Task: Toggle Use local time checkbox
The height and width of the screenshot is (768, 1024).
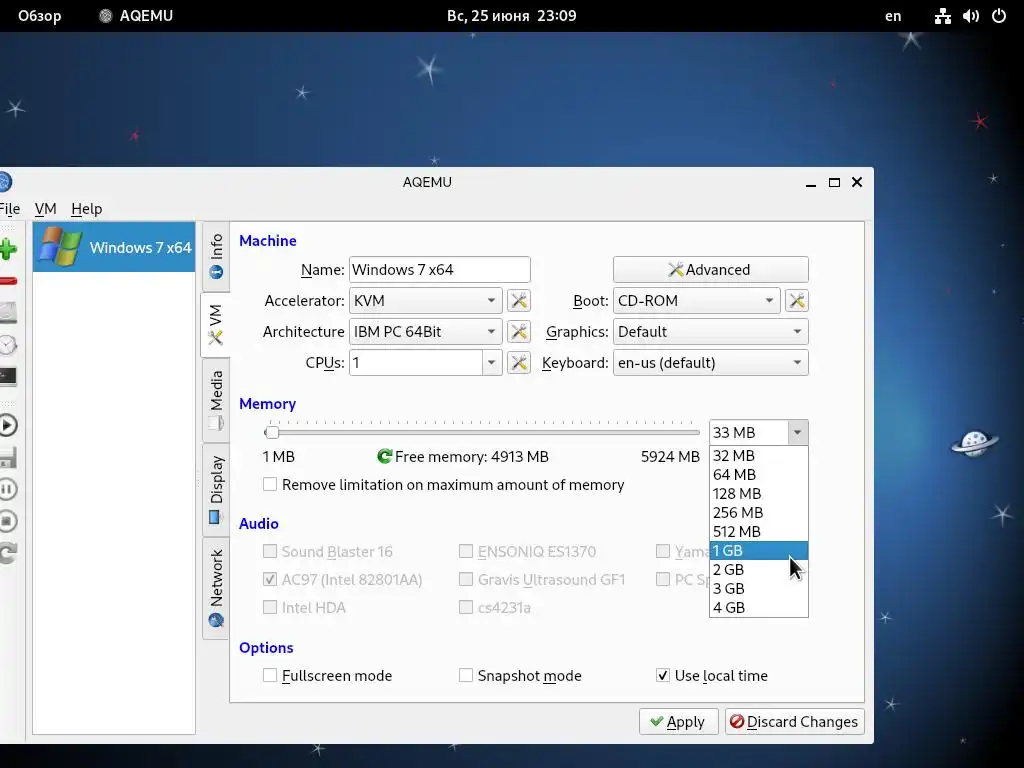Action: (663, 675)
